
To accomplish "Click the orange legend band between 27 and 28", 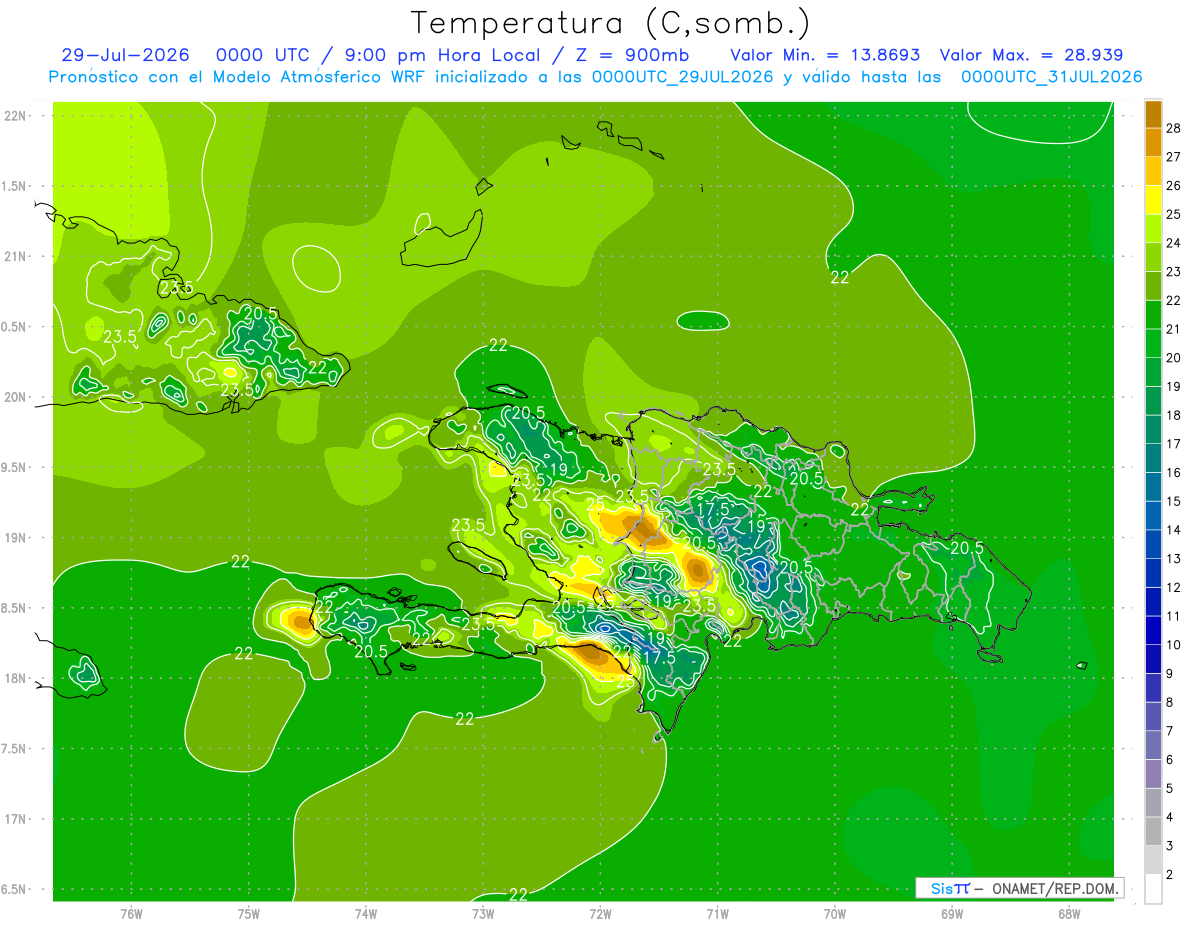I will click(1153, 143).
